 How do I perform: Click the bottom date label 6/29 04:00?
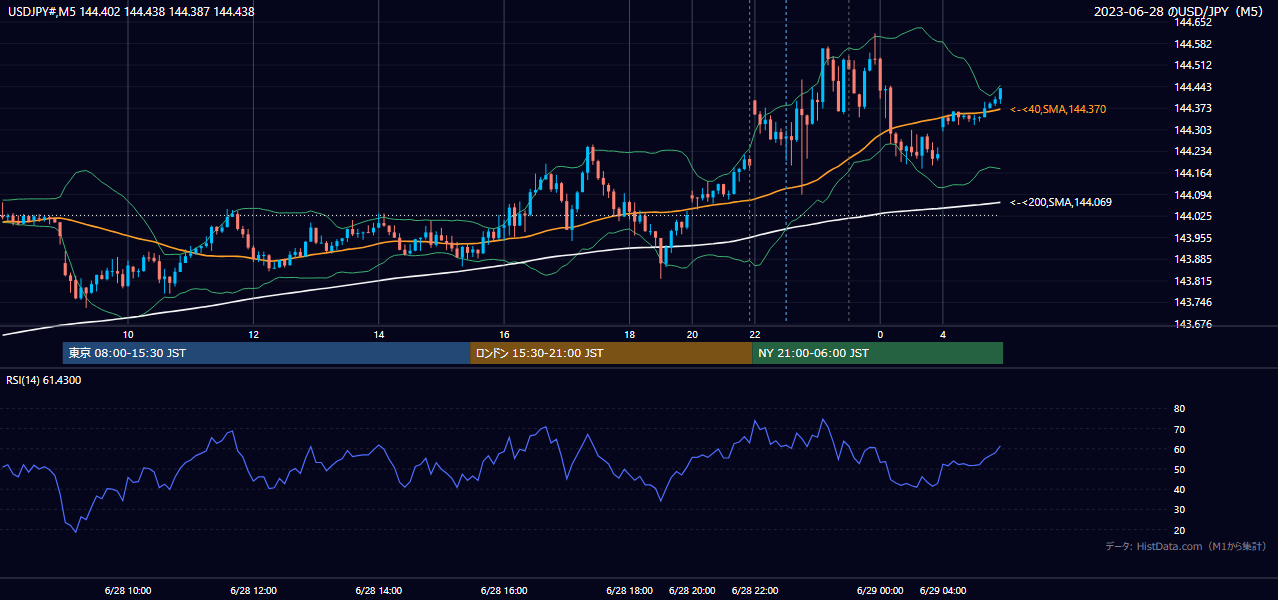943,591
